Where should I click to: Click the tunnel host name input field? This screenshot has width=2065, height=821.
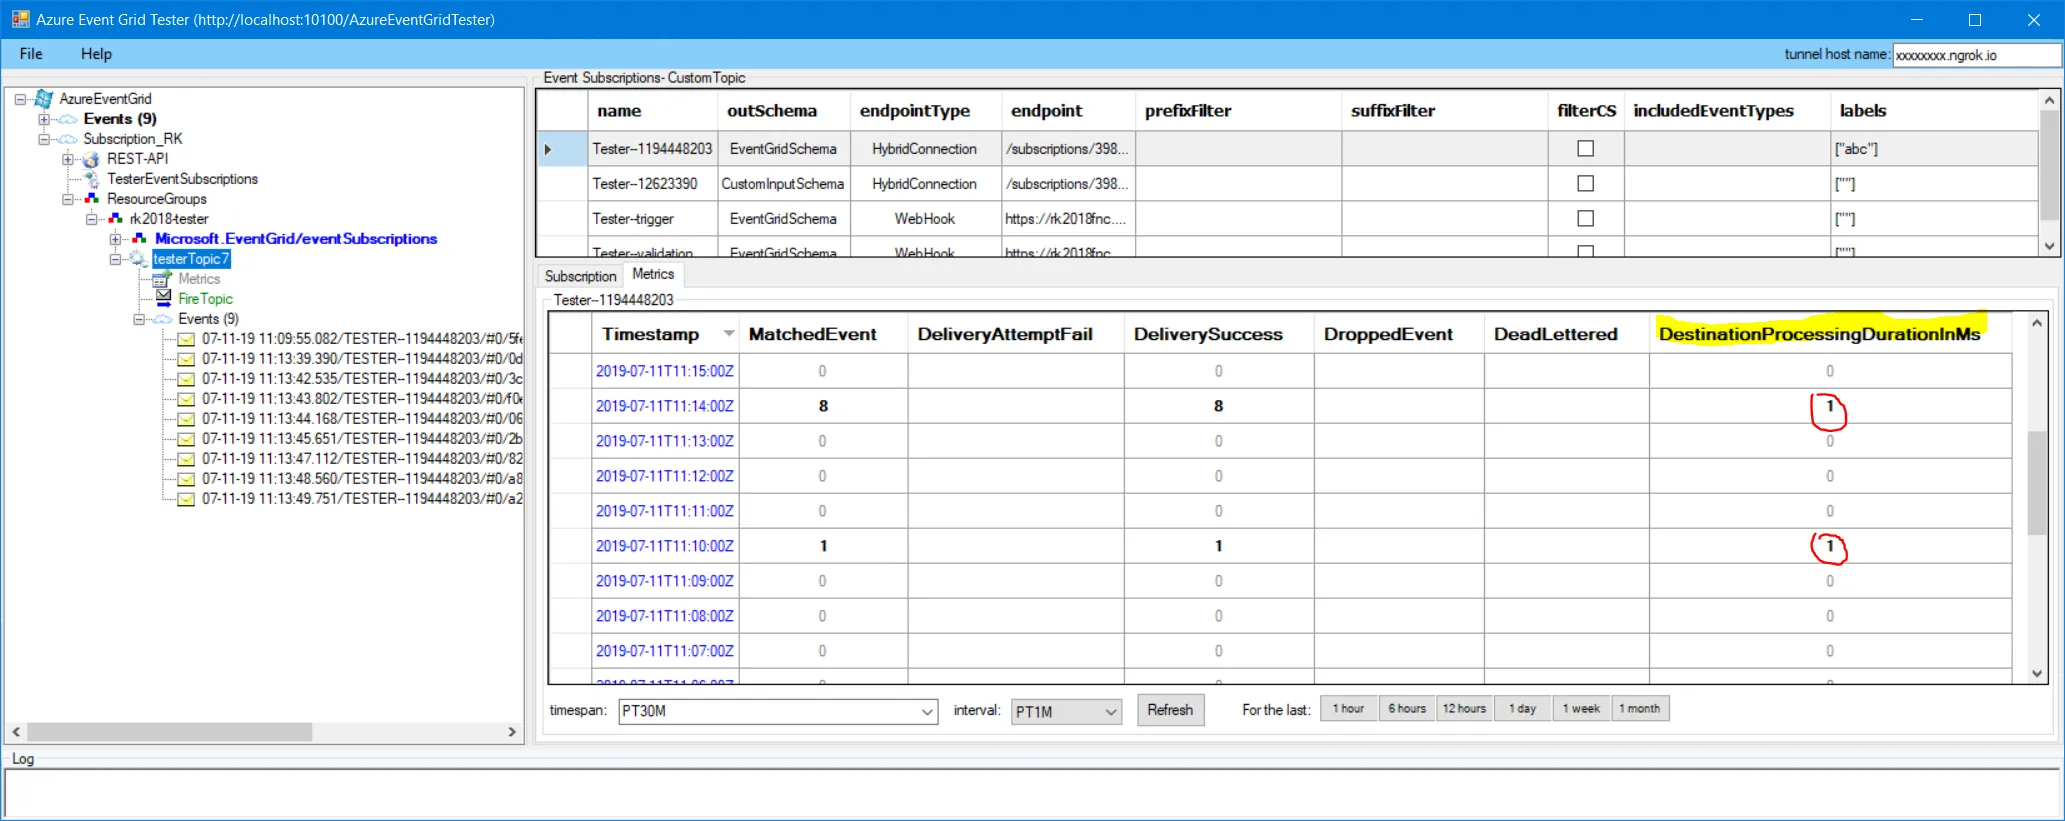click(1976, 55)
